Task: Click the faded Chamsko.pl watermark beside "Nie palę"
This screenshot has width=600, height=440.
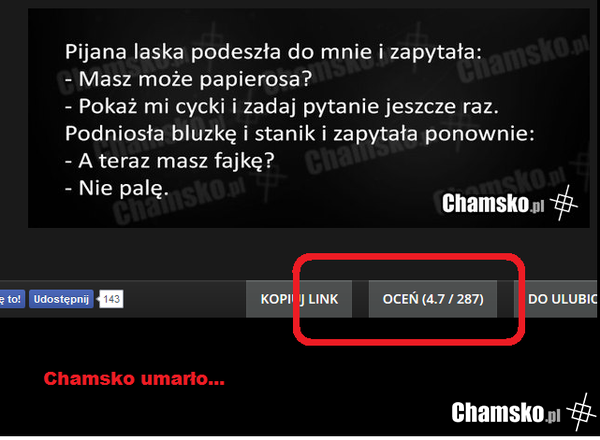Action: pos(179,200)
